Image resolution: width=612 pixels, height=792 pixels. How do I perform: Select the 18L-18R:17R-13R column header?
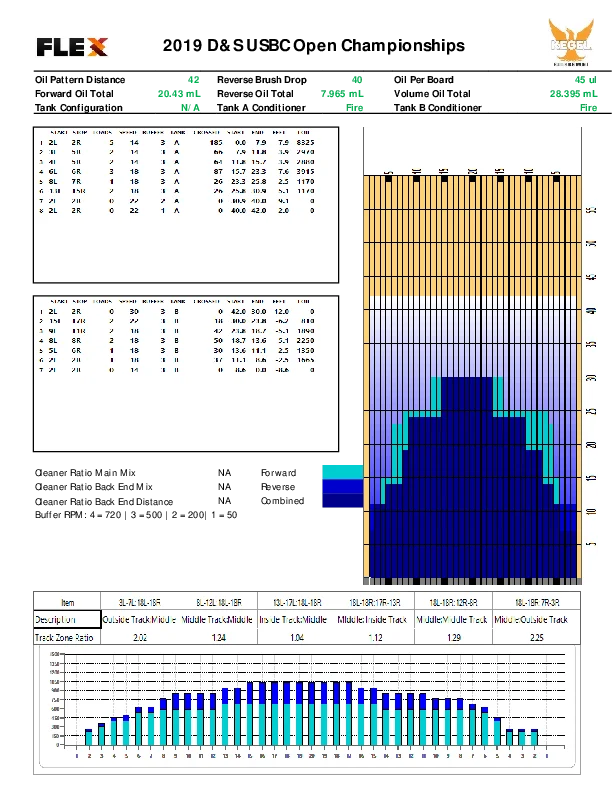click(375, 603)
